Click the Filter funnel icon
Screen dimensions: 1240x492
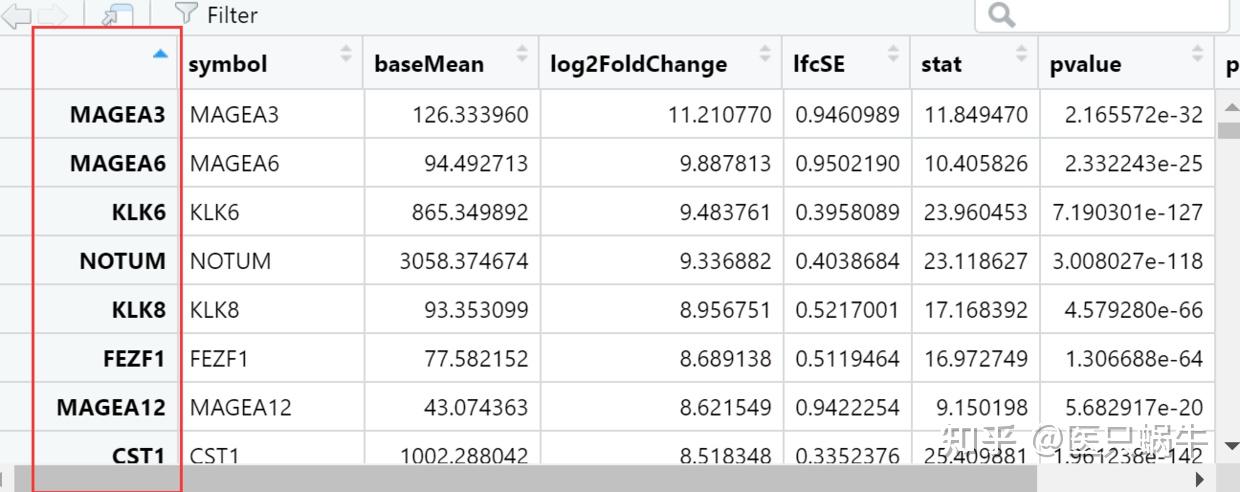point(185,14)
